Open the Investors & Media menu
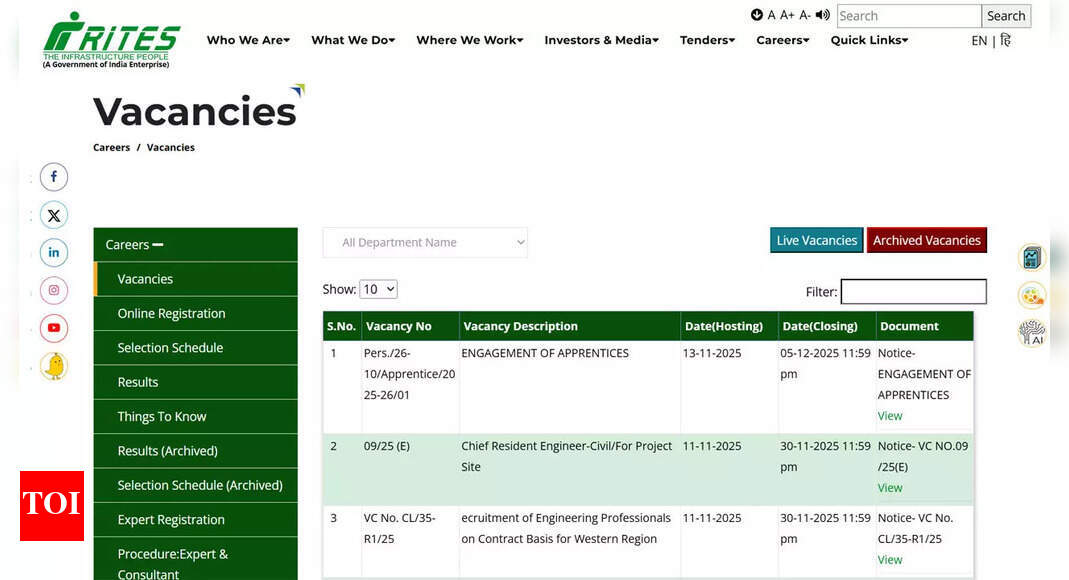Image resolution: width=1069 pixels, height=580 pixels. tap(600, 40)
